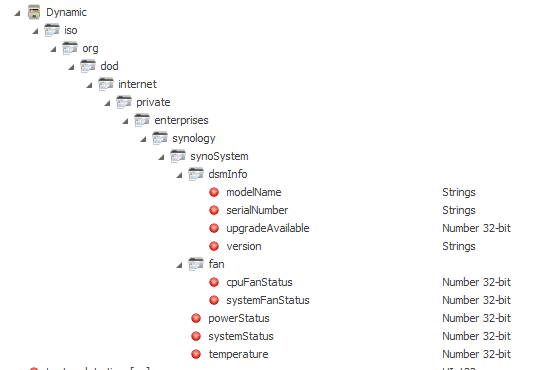Click Number 32-bit type of upgradeAvailable
This screenshot has width=559, height=370.
tap(477, 228)
